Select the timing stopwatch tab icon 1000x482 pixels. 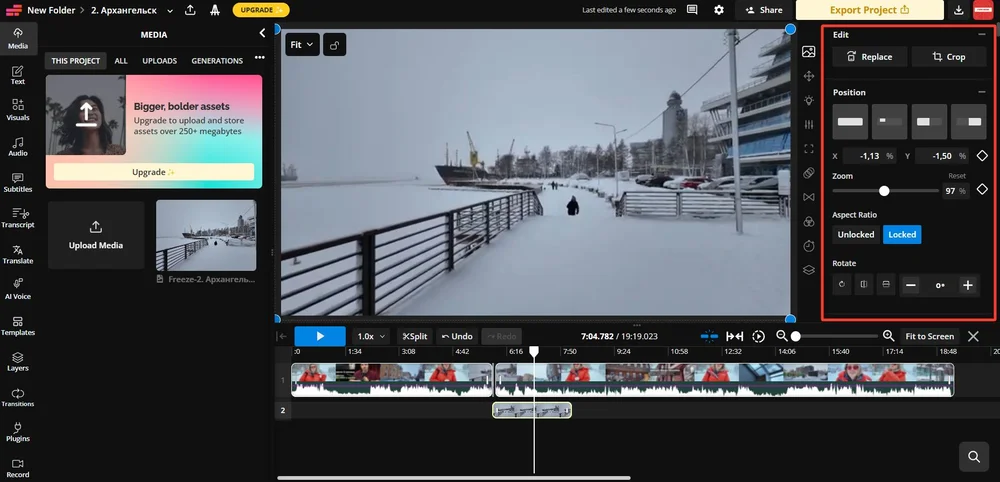(809, 245)
